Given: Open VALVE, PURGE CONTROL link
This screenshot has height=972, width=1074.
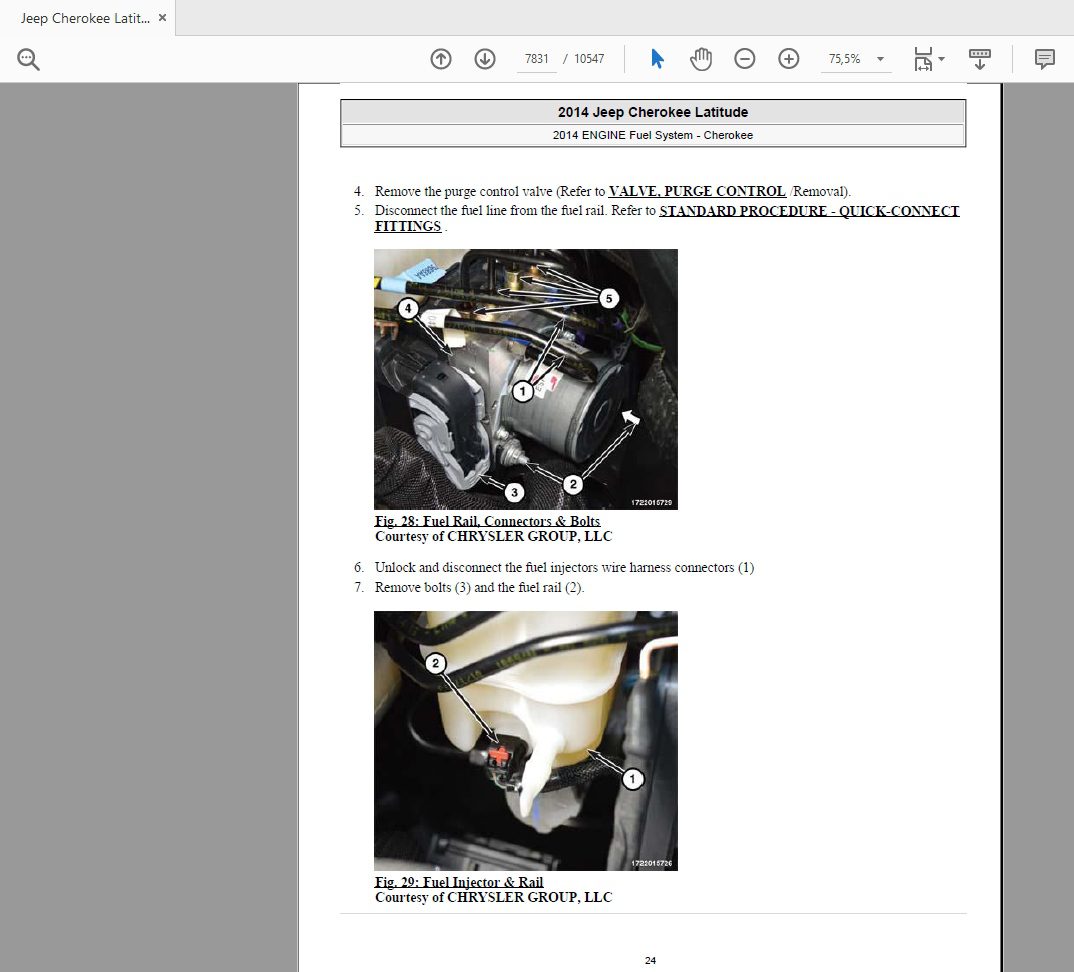Looking at the screenshot, I should 697,191.
